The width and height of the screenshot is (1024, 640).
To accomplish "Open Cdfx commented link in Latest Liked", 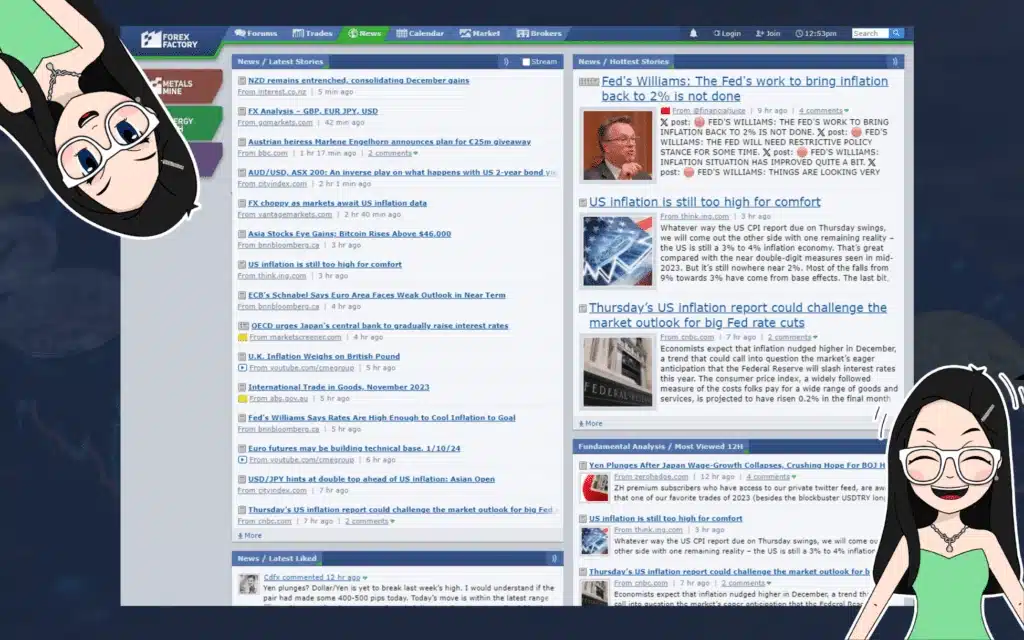I will [x=312, y=578].
